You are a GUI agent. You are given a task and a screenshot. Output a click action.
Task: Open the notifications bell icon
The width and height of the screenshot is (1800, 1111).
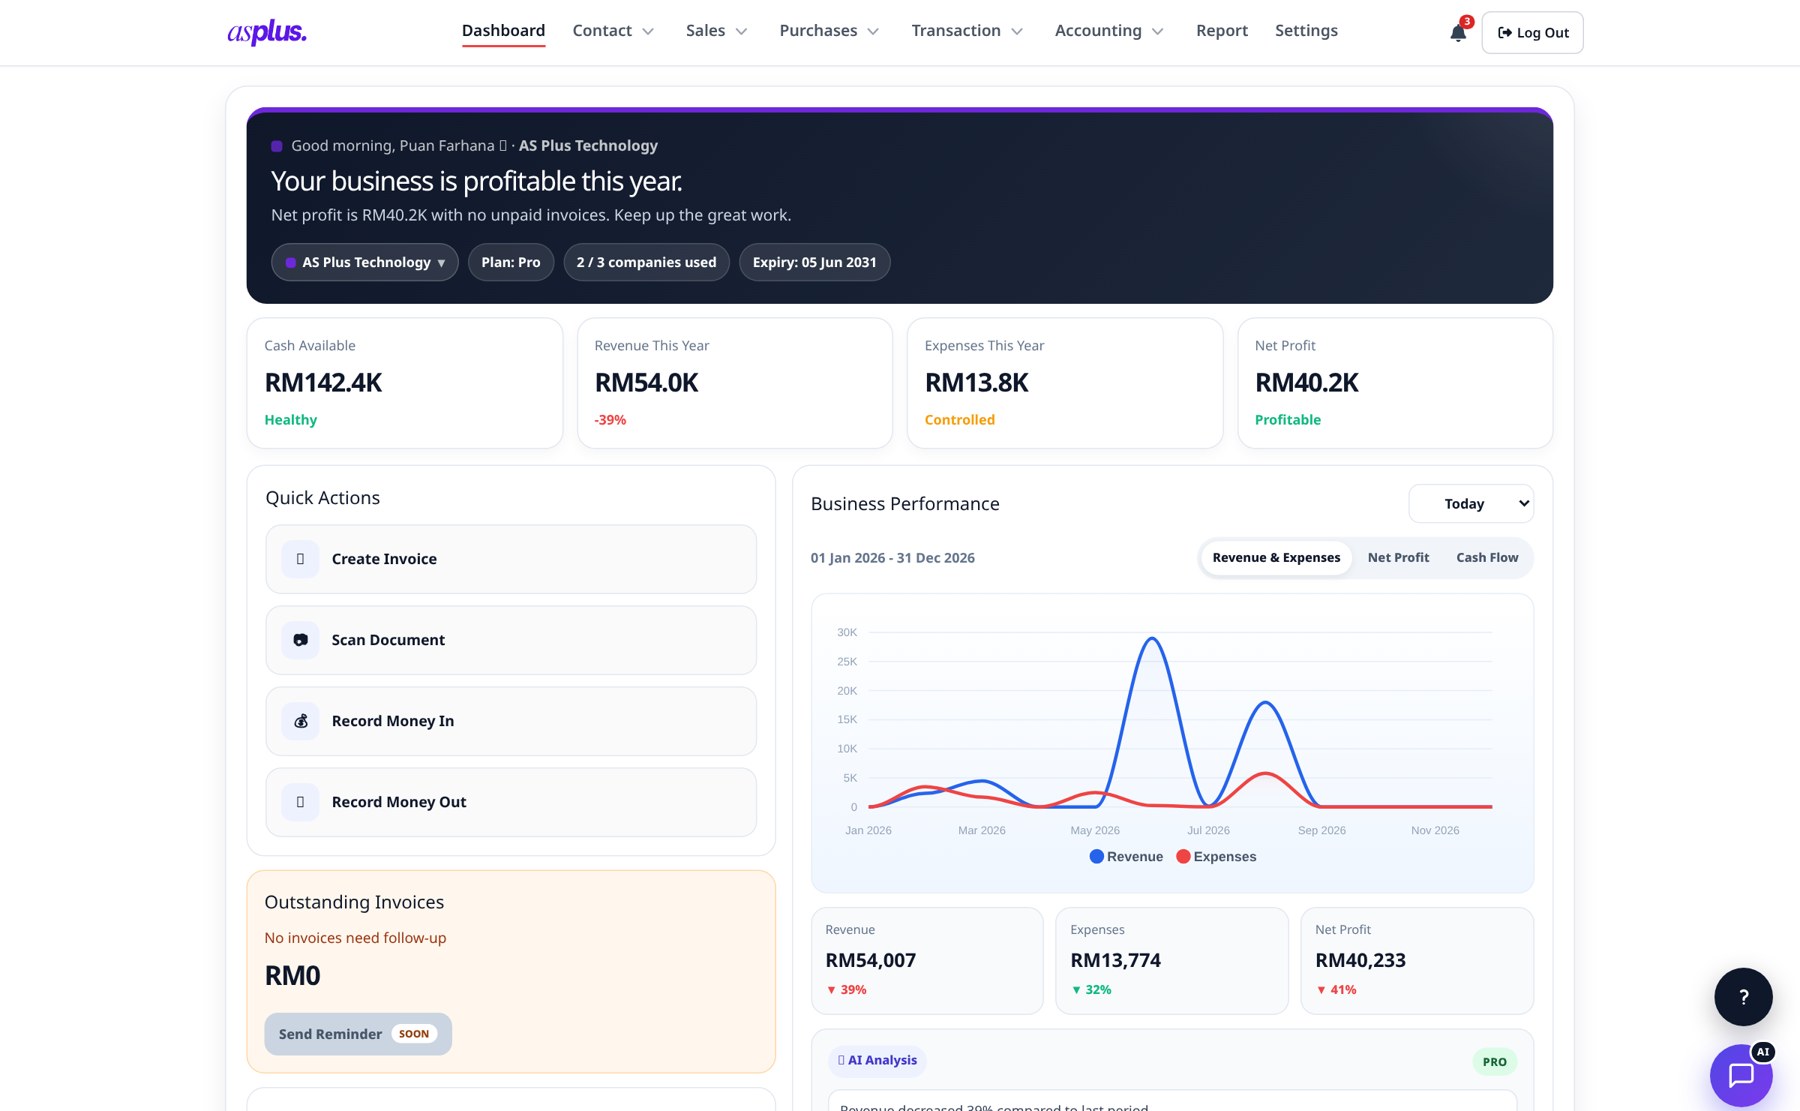[x=1458, y=33]
